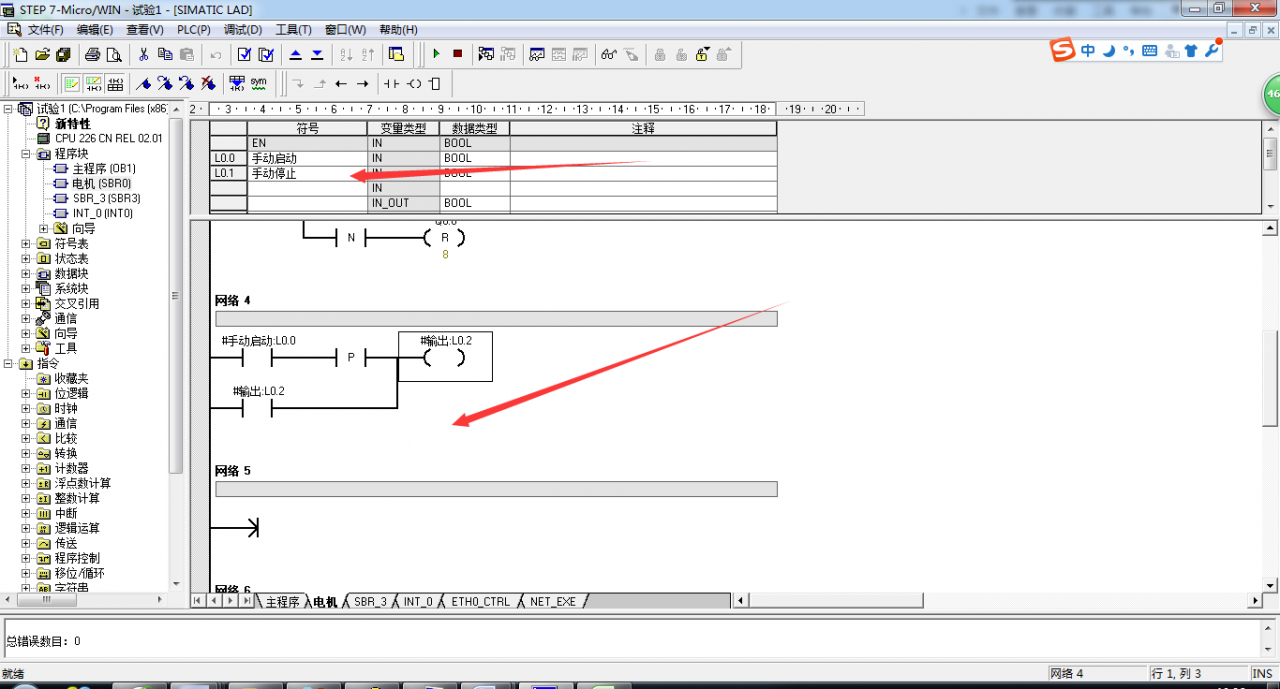Switch to the NET_EXE tab
The image size is (1280, 689).
[x=553, y=602]
